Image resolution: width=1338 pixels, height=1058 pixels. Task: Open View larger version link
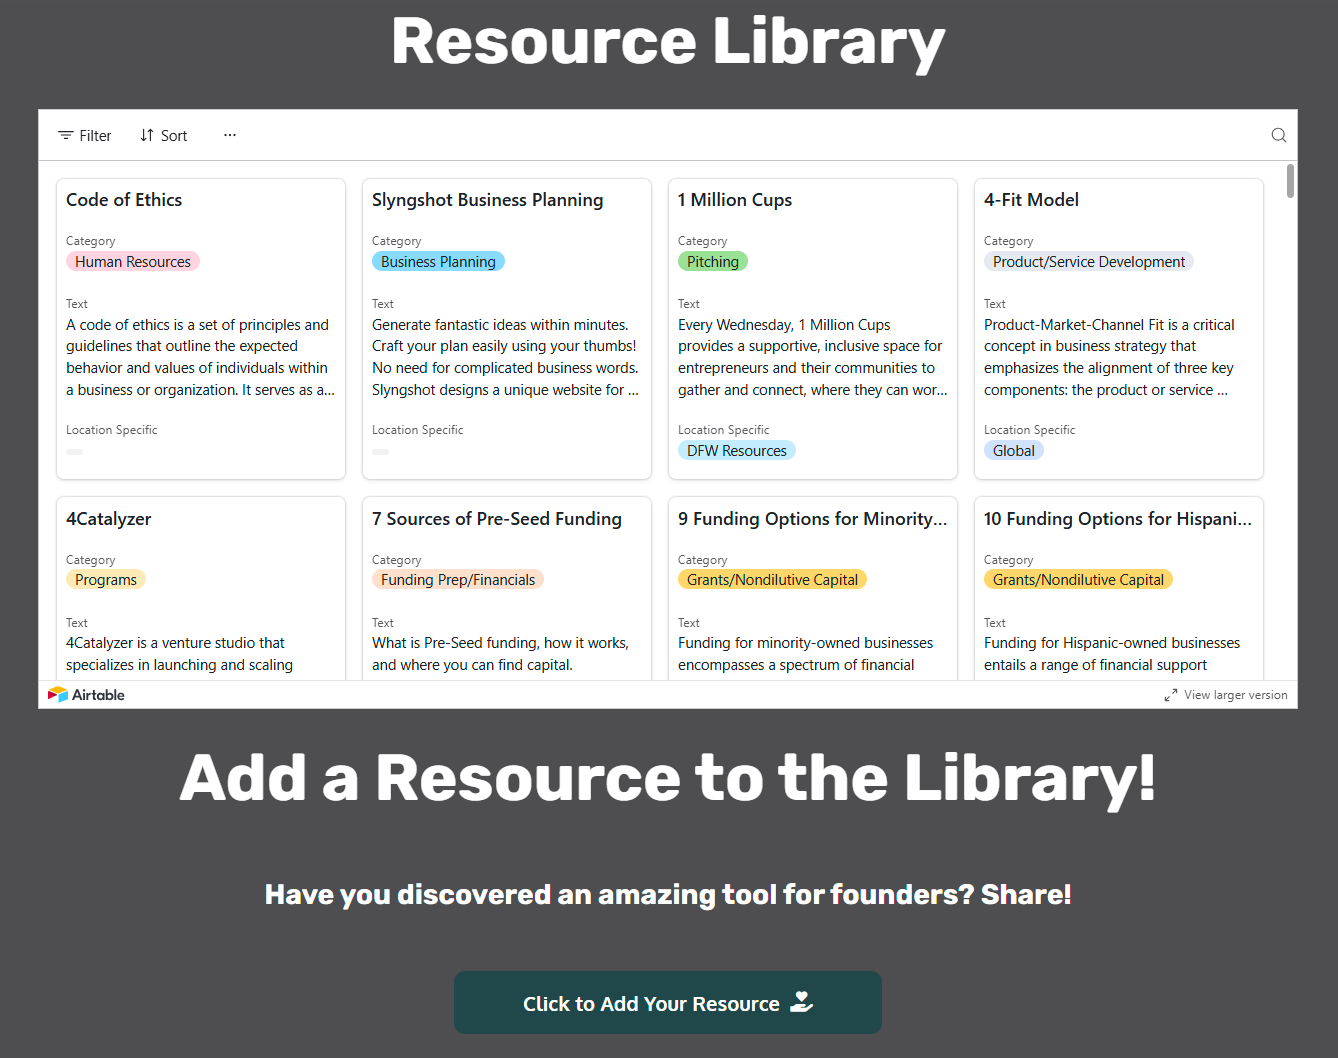point(1236,695)
